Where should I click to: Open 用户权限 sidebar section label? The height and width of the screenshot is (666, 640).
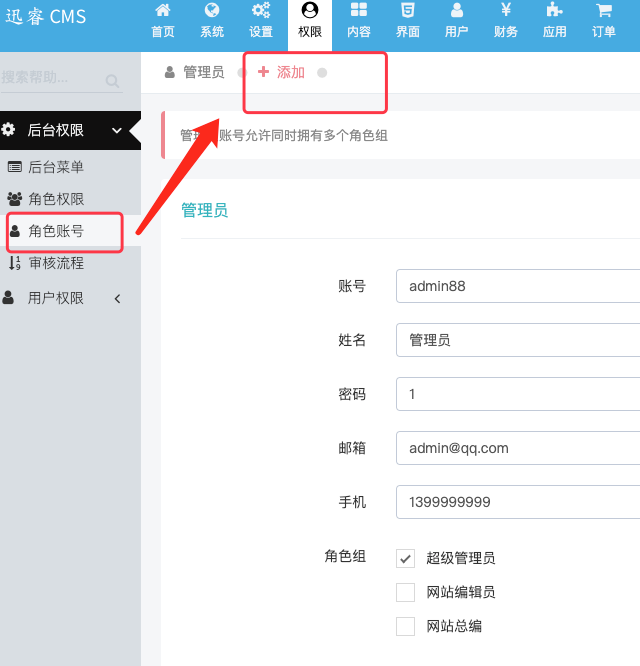click(x=56, y=298)
